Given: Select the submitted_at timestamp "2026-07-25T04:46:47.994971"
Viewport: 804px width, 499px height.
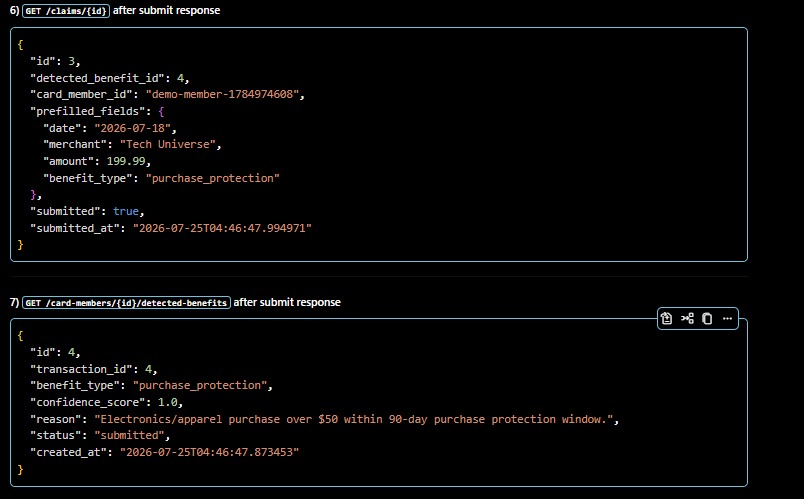Looking at the screenshot, I should (222, 228).
